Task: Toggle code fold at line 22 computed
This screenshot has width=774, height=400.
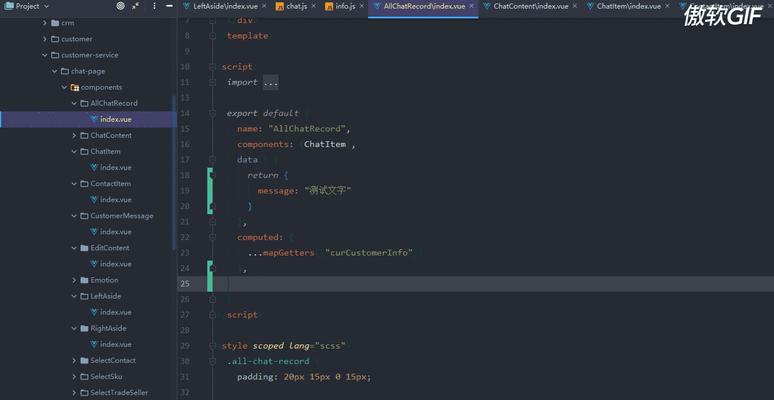Action: [212, 238]
